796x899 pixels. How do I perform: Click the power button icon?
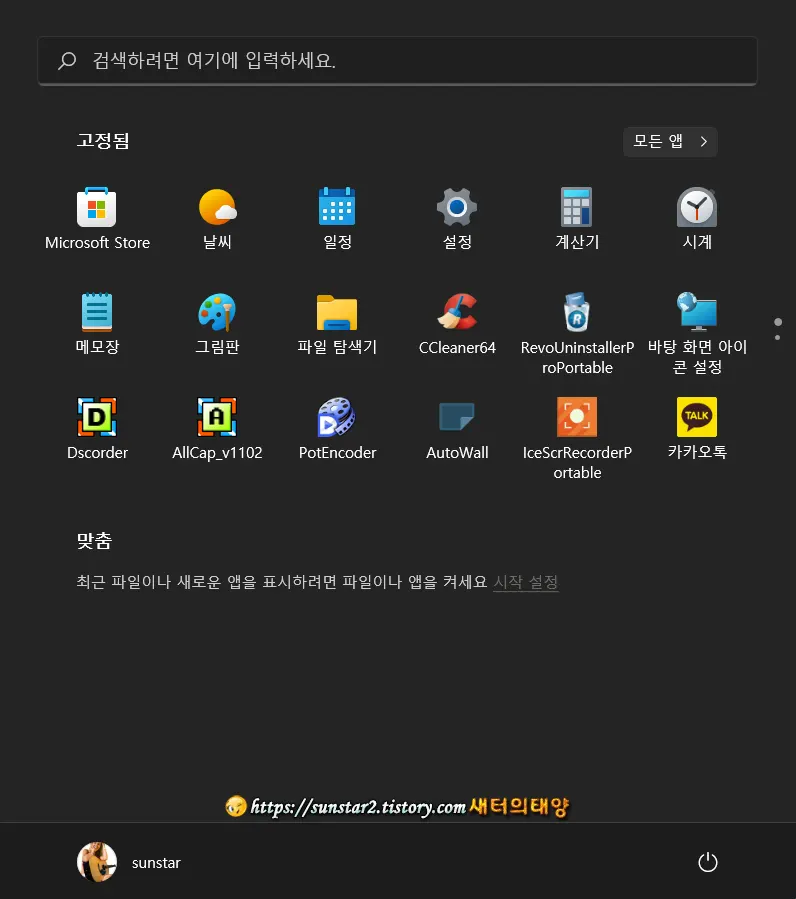708,862
